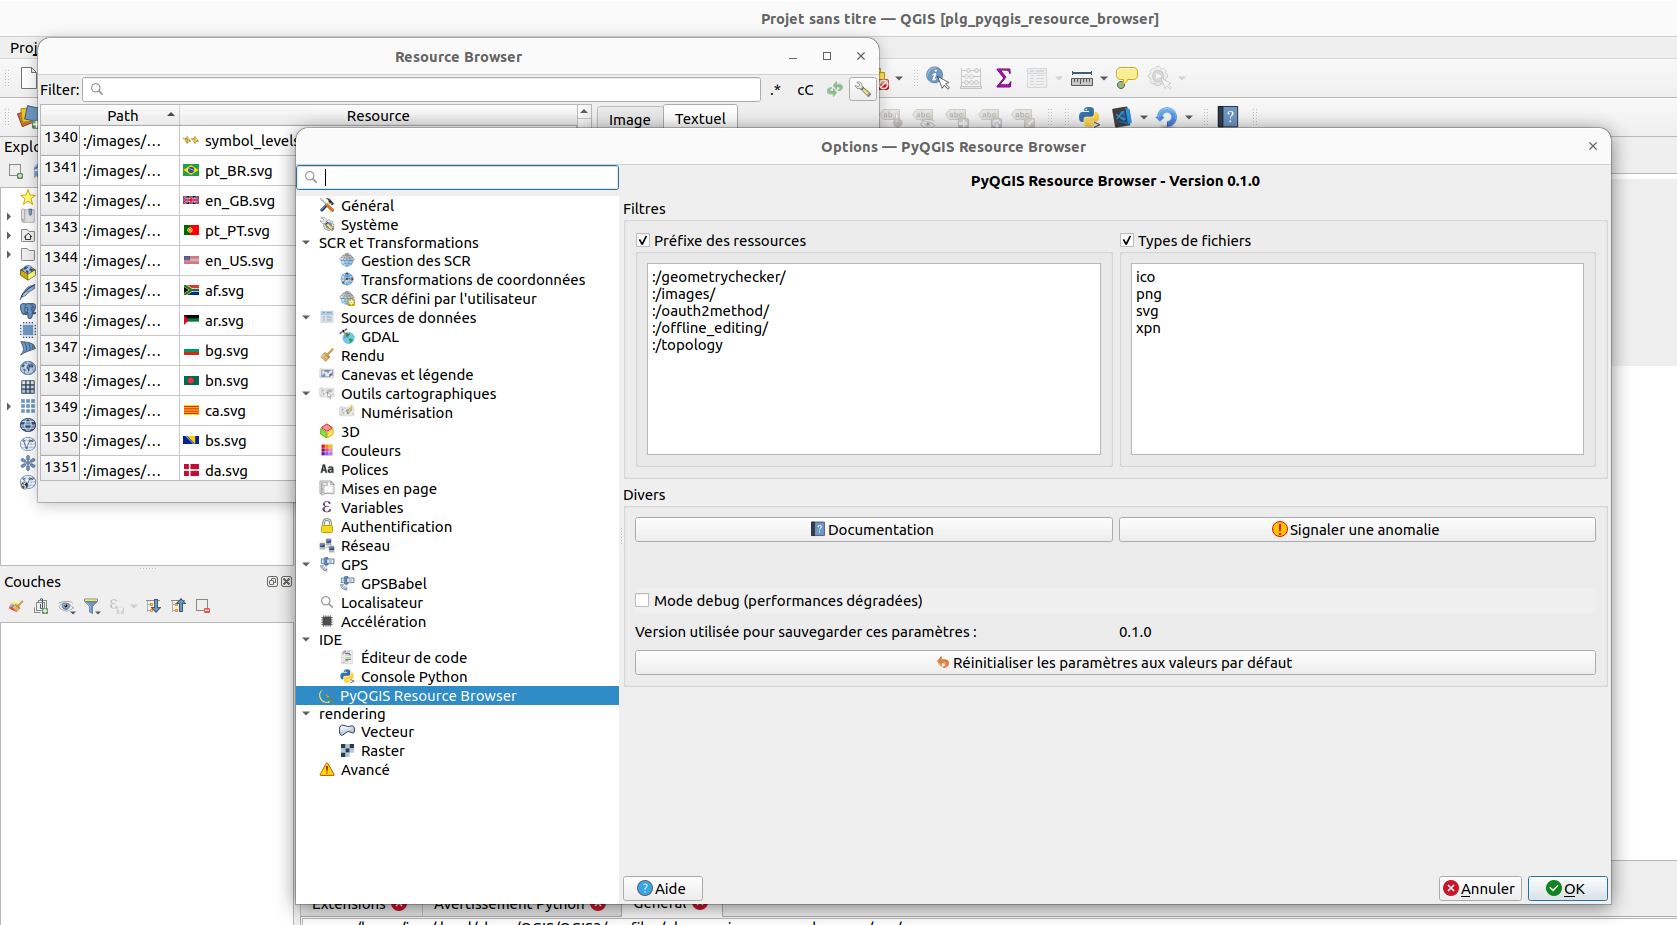Switch to the Textuel tab in Resource Browser

tap(700, 118)
